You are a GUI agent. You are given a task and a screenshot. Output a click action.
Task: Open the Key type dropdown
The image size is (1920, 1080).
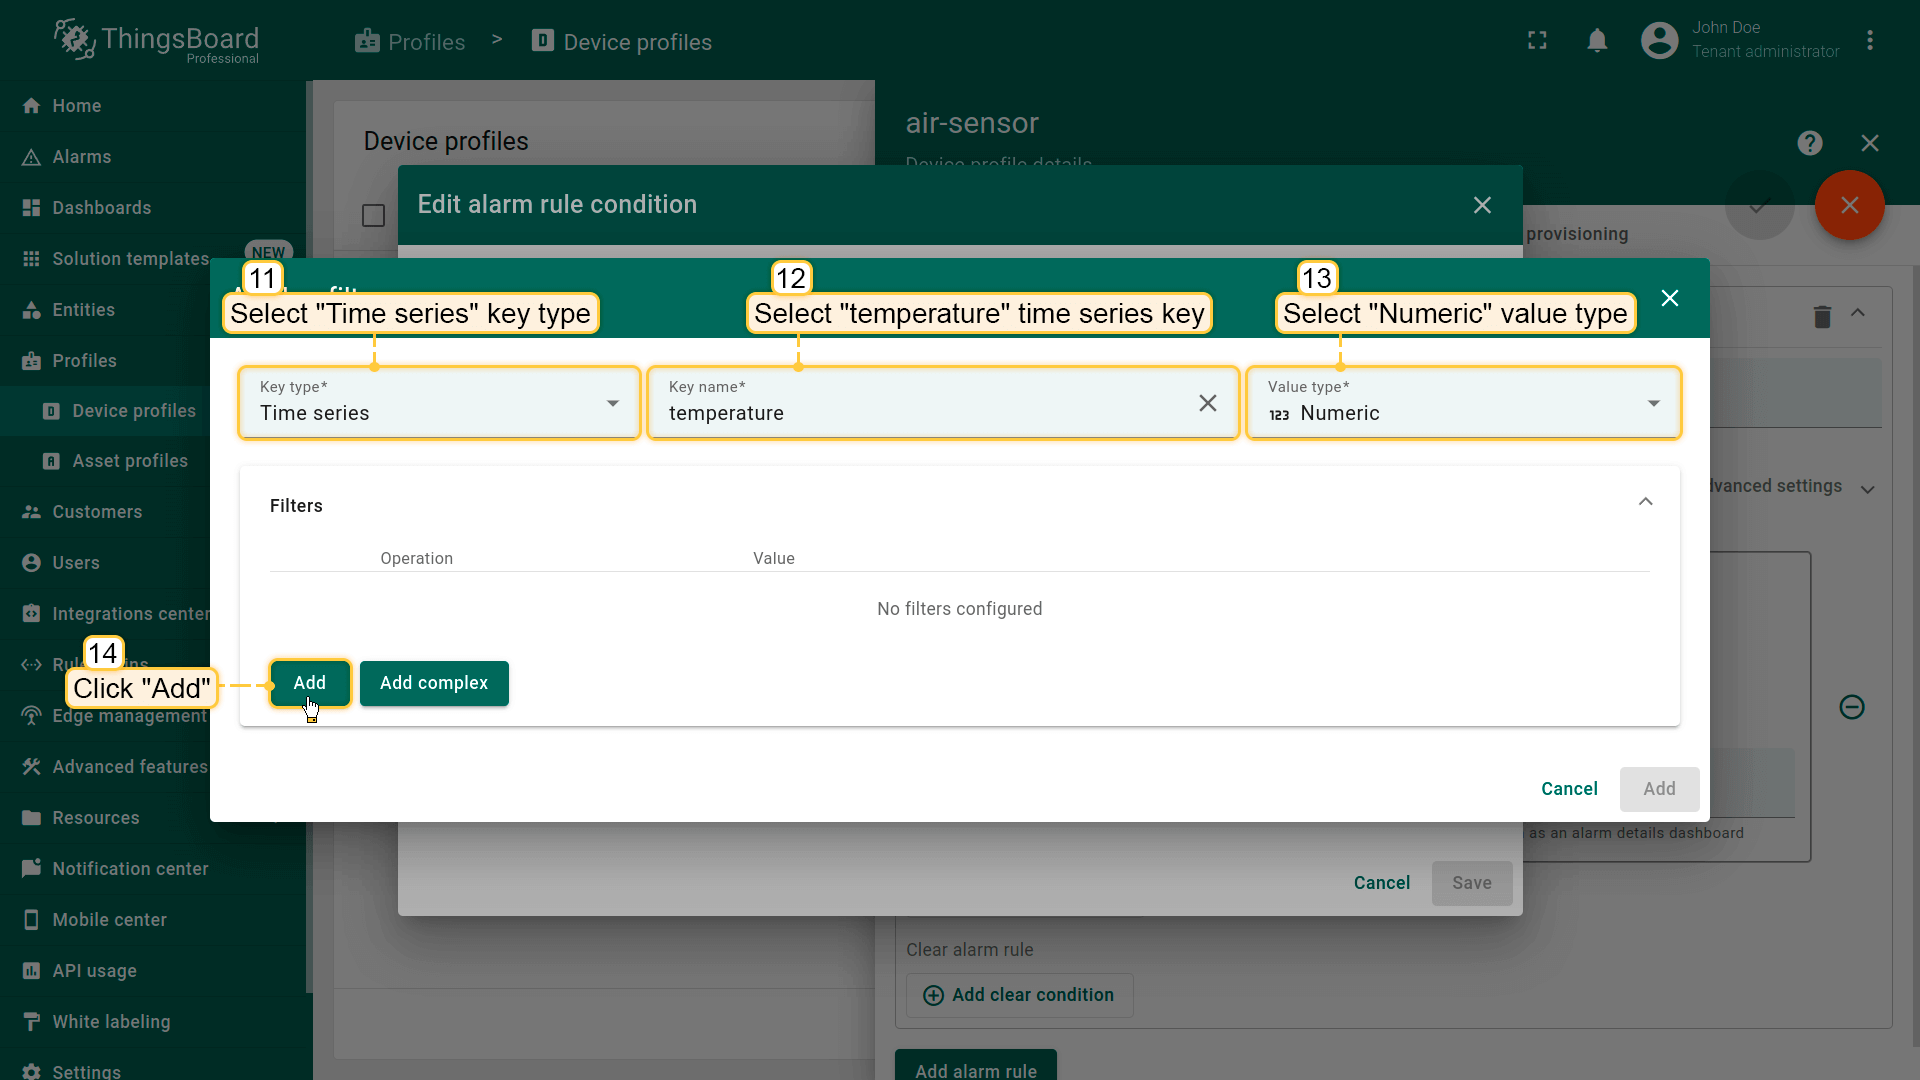pos(439,403)
